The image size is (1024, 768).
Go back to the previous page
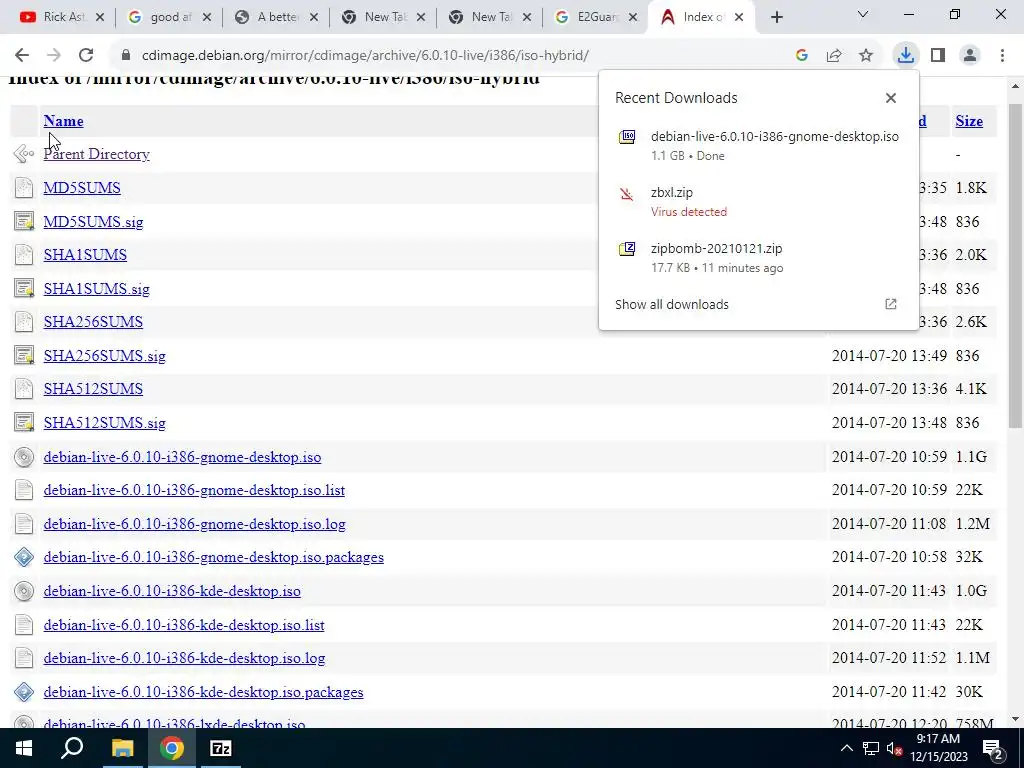(x=22, y=56)
